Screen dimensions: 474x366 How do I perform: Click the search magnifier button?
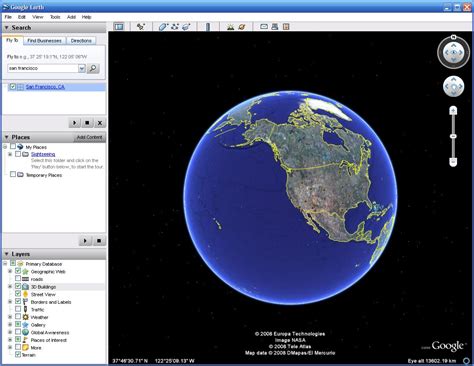tap(93, 68)
